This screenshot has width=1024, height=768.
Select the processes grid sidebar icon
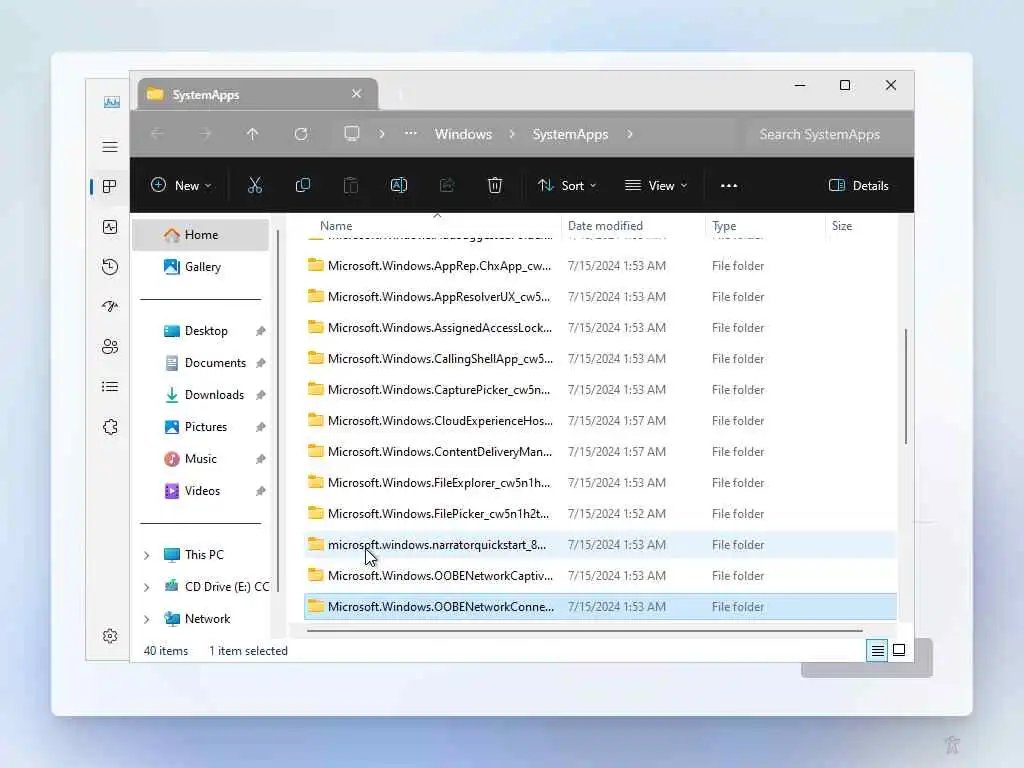tap(110, 187)
